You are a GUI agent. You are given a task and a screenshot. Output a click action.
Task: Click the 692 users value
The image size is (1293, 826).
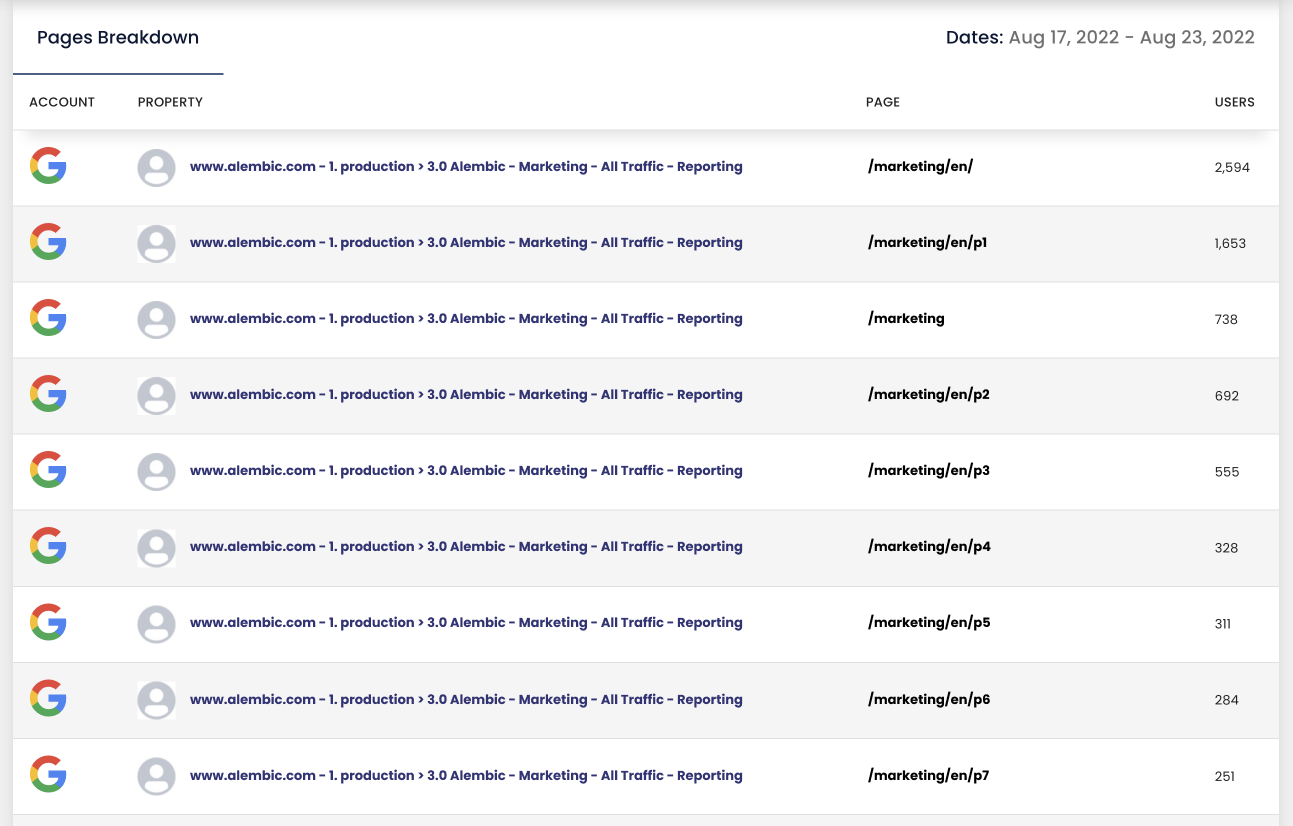1227,396
